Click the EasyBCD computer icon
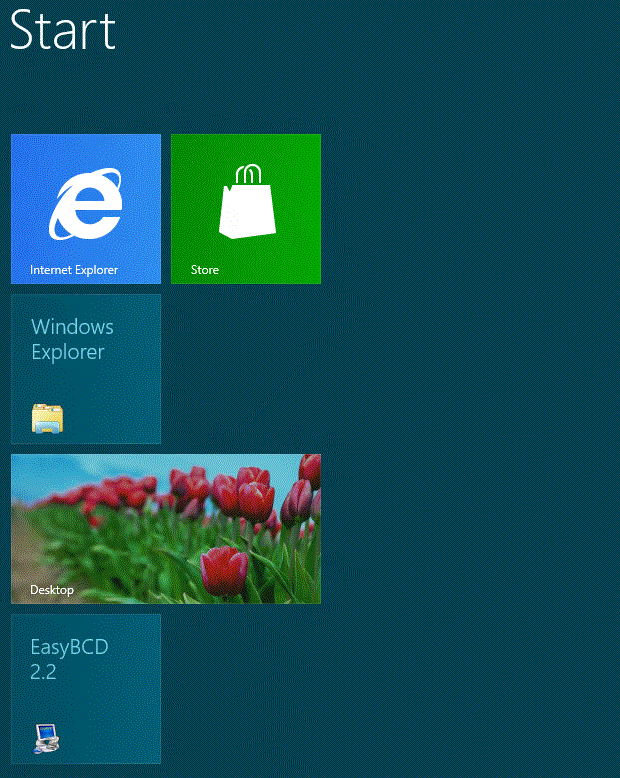 (47, 737)
